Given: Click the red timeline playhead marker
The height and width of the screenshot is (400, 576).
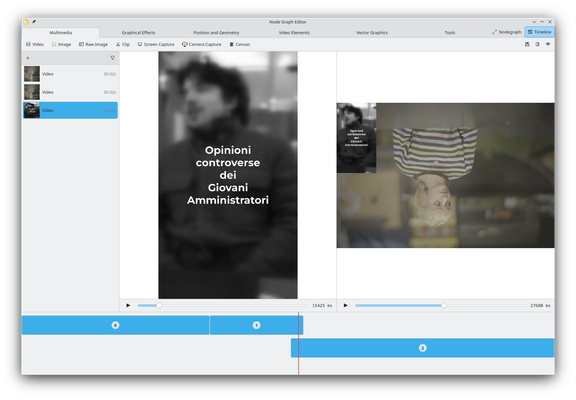Looking at the screenshot, I should (298, 343).
